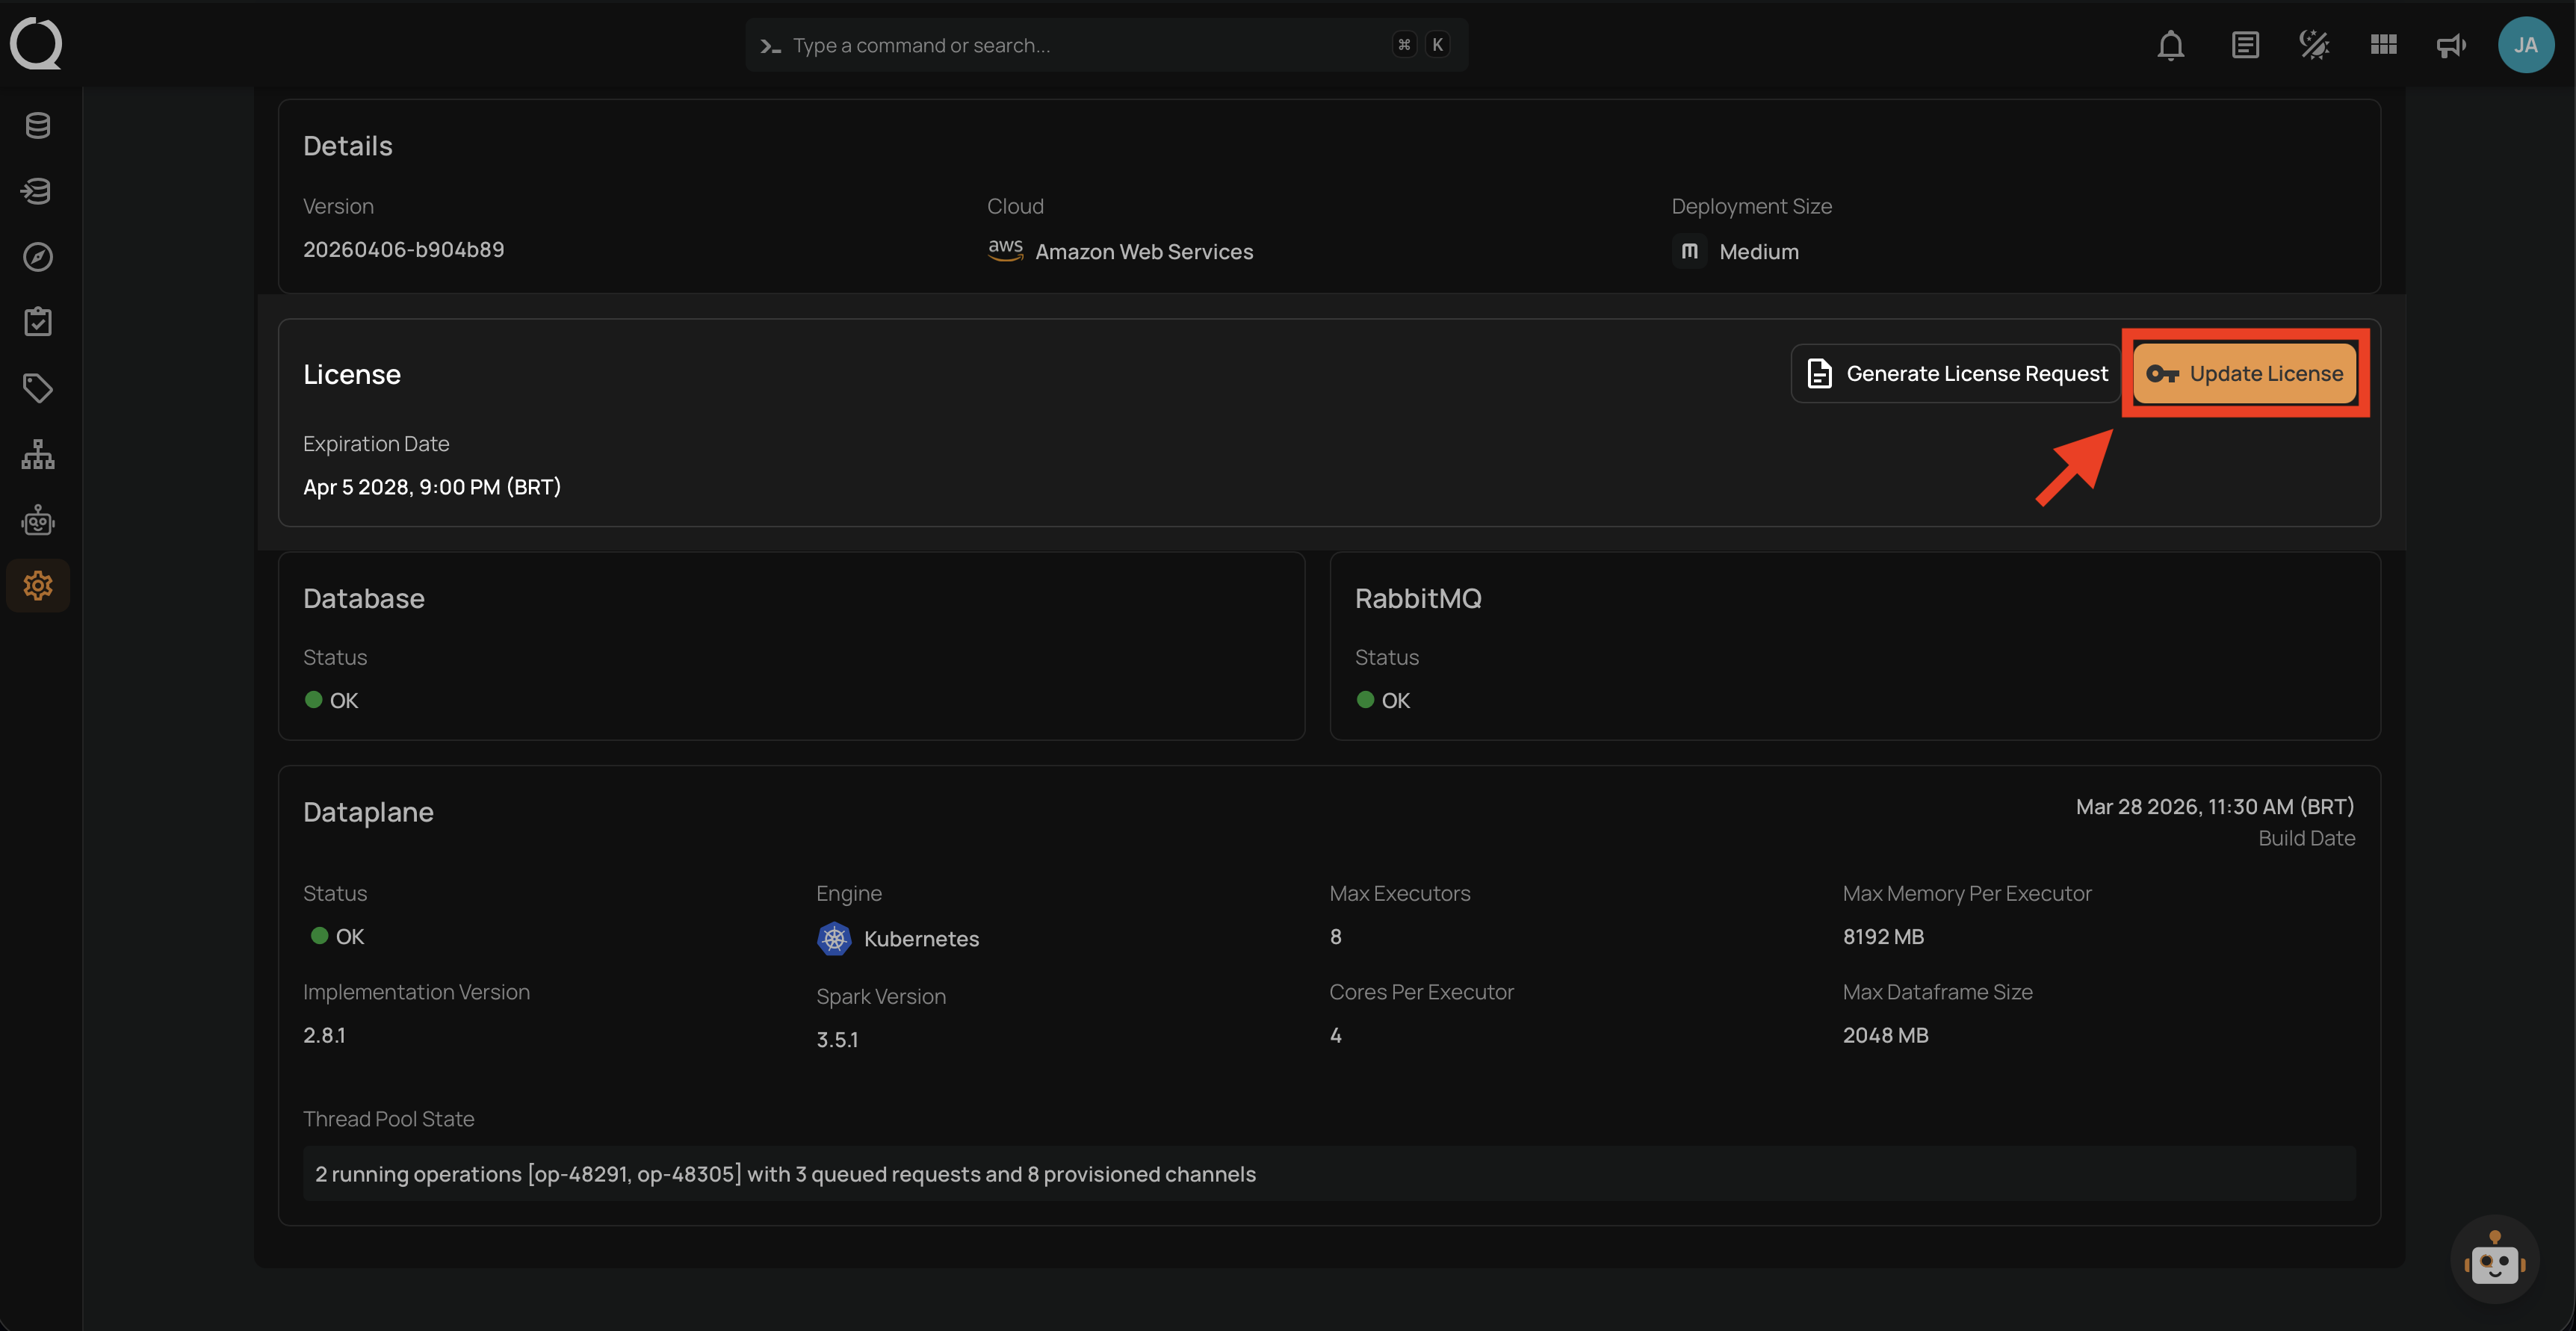The width and height of the screenshot is (2576, 1331).
Task: Click the Thread Pool State message text
Action: pos(785,1174)
